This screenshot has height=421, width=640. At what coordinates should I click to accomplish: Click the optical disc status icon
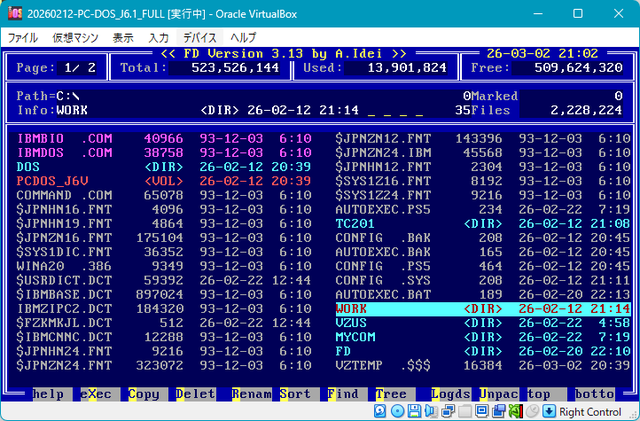pyautogui.click(x=395, y=411)
